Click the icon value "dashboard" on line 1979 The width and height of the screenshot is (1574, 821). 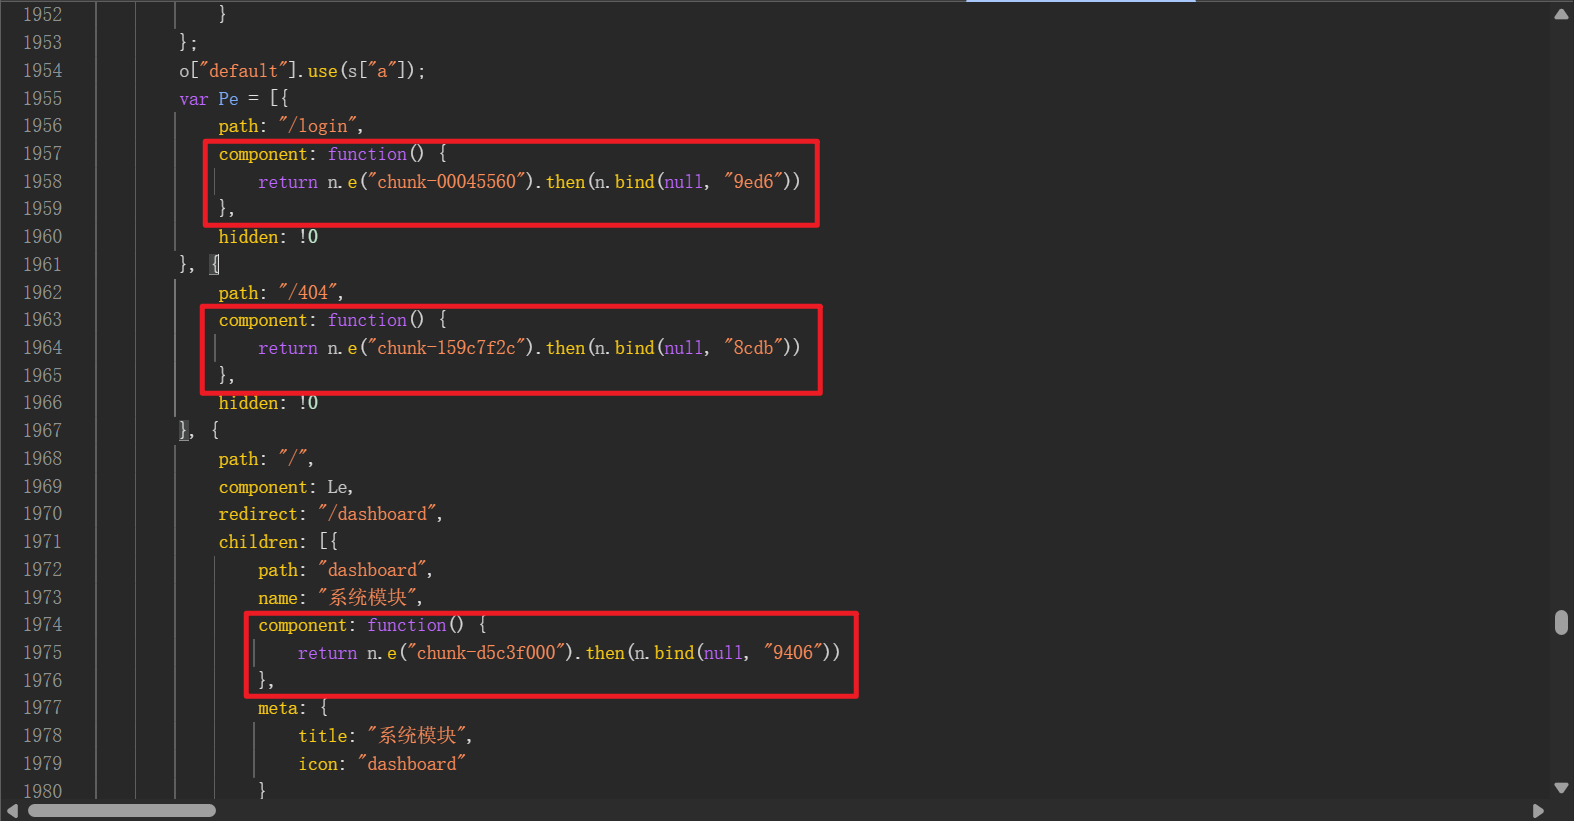coord(411,764)
